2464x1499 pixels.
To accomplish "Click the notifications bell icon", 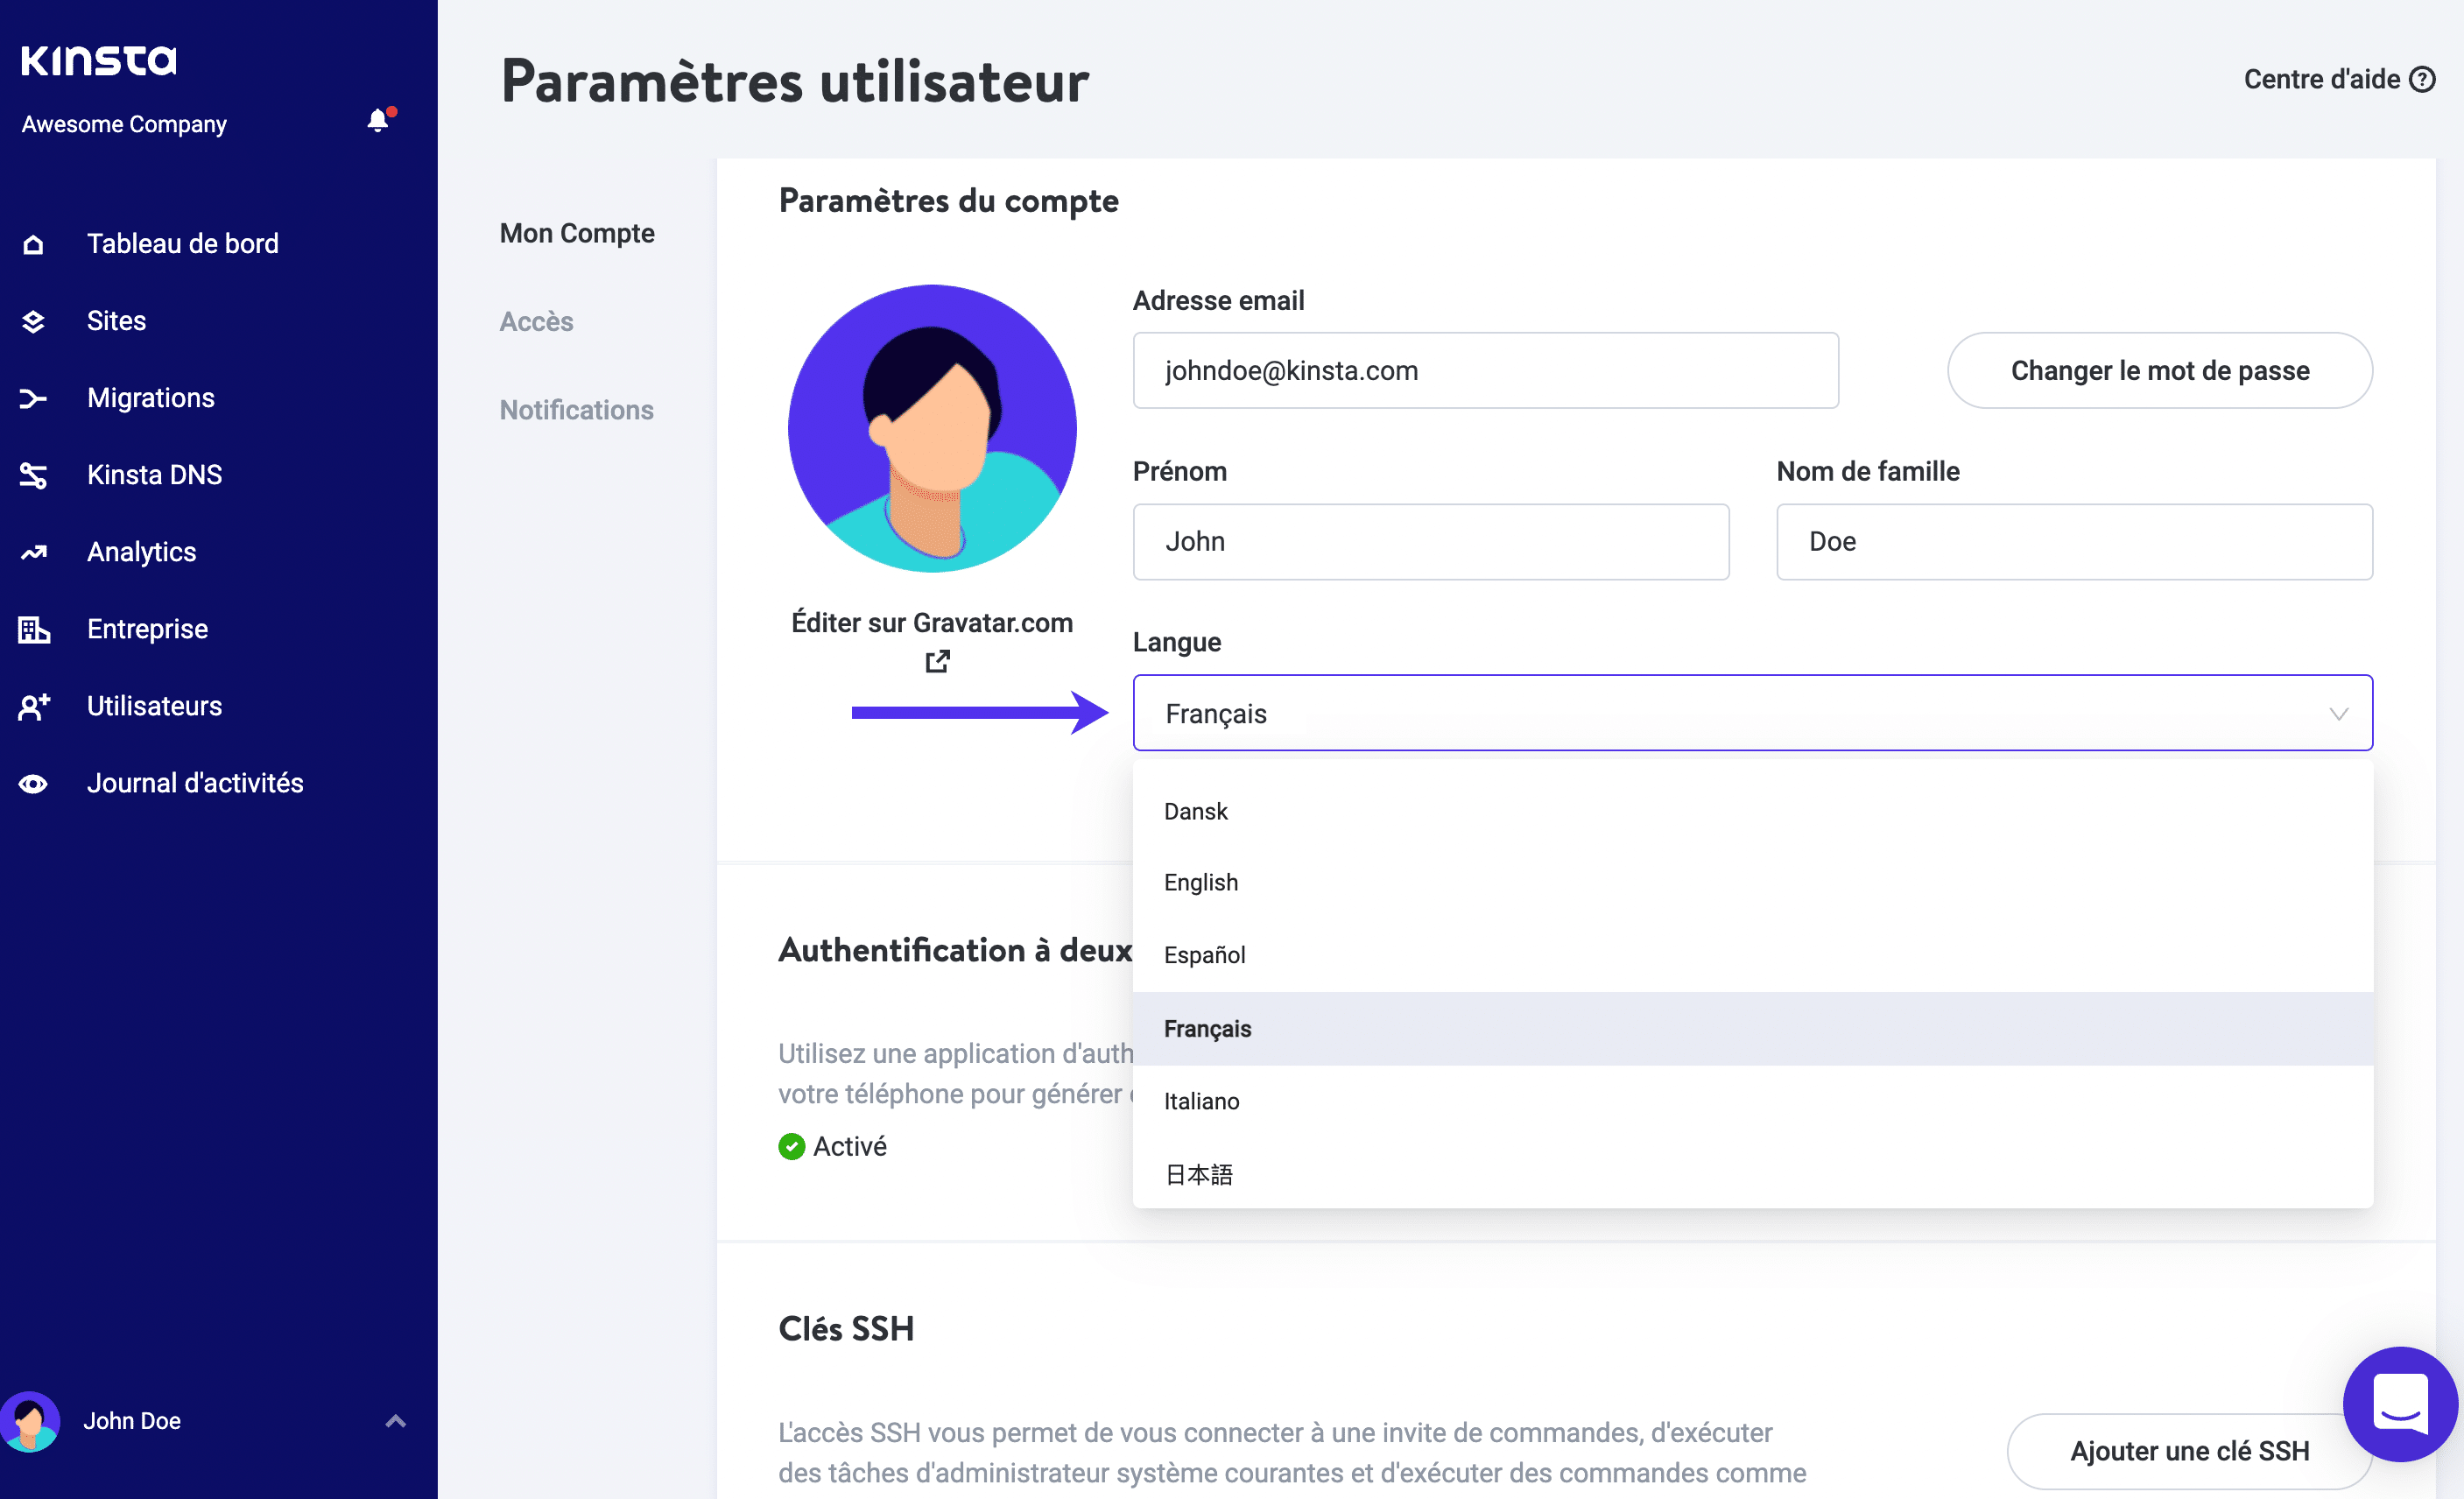I will click(377, 122).
